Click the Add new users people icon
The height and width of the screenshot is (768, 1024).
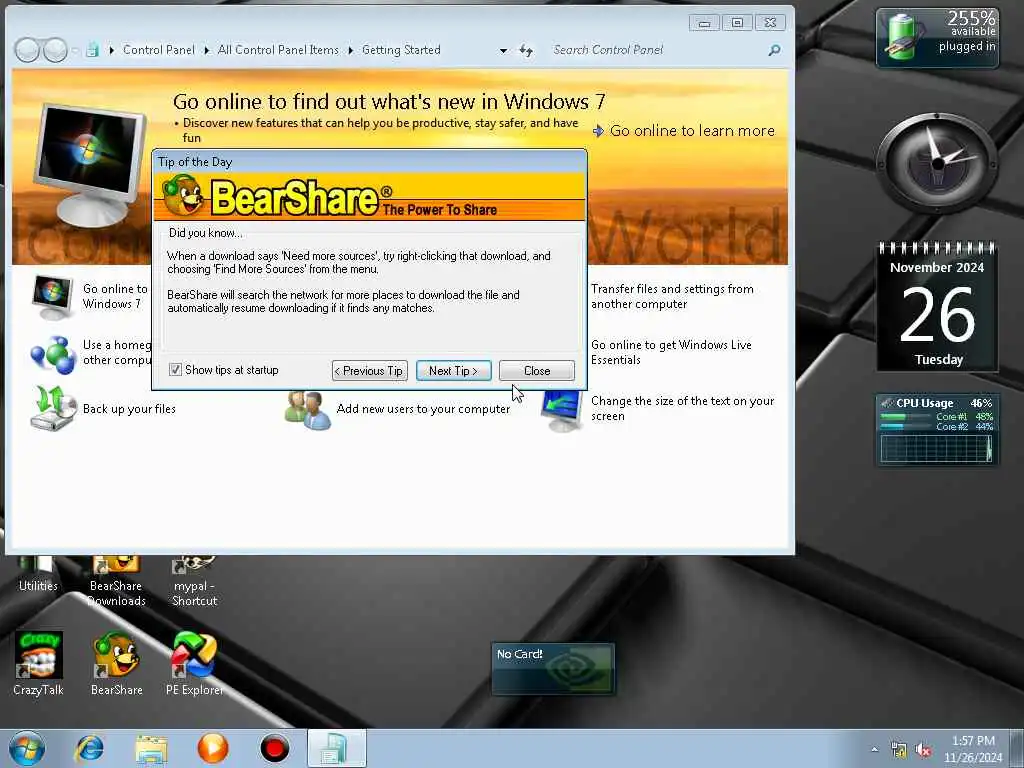pyautogui.click(x=308, y=410)
